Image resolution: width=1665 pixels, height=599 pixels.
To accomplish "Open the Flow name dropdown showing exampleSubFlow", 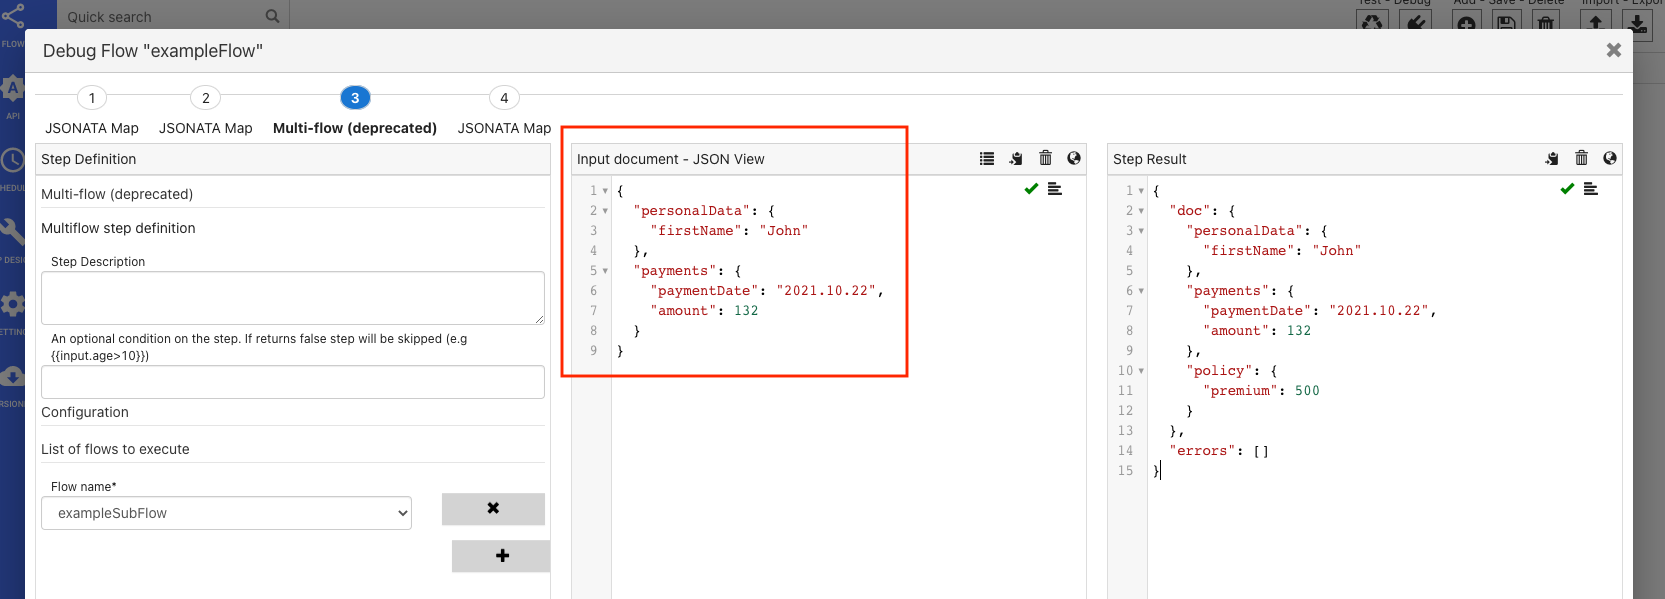I will pyautogui.click(x=226, y=513).
